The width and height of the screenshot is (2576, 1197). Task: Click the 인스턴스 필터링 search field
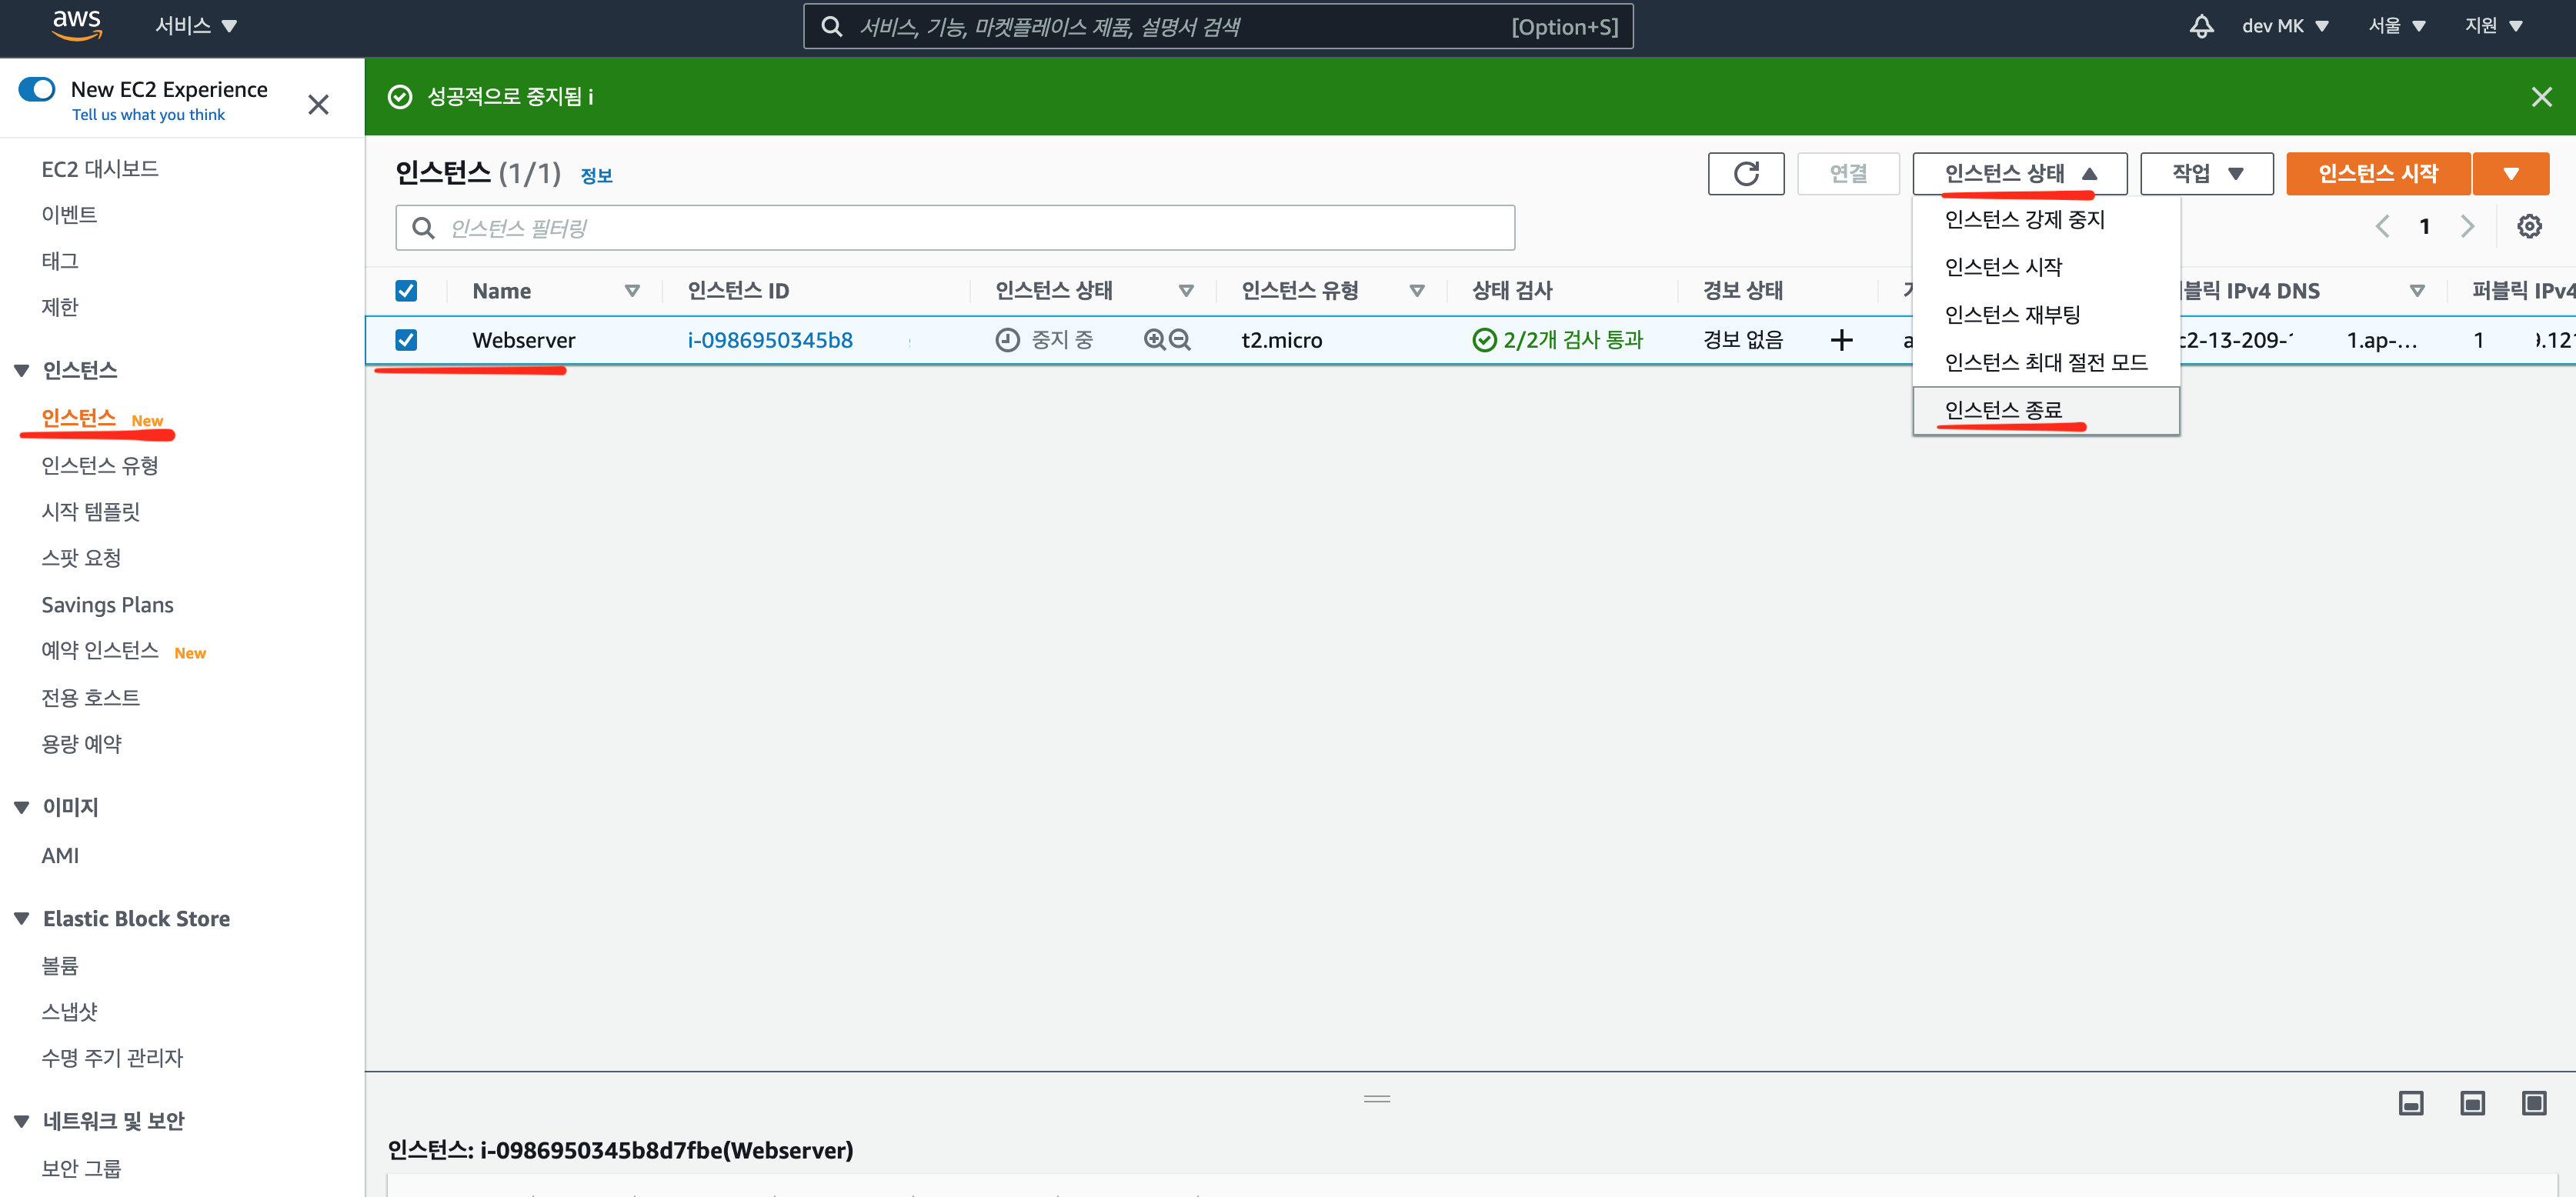955,228
